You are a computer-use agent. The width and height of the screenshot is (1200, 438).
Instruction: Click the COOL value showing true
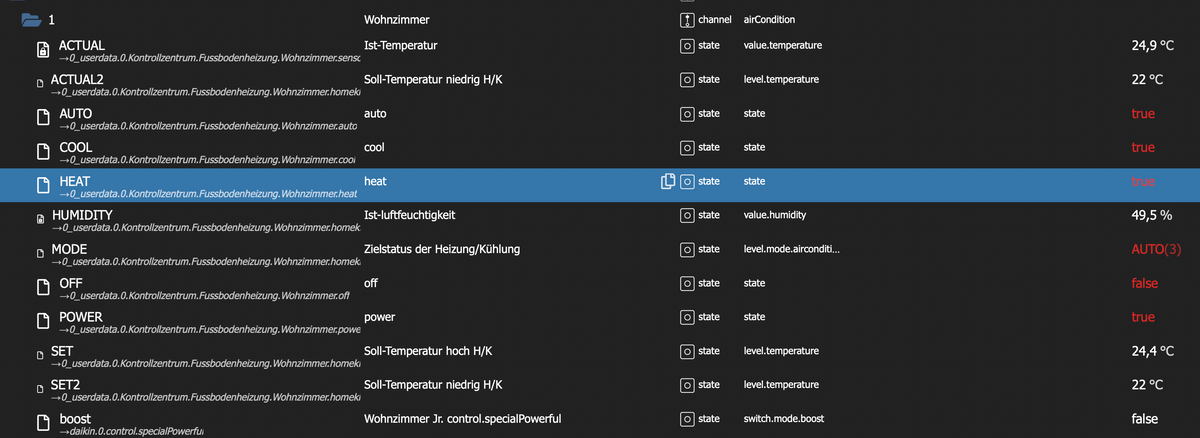click(x=1142, y=147)
